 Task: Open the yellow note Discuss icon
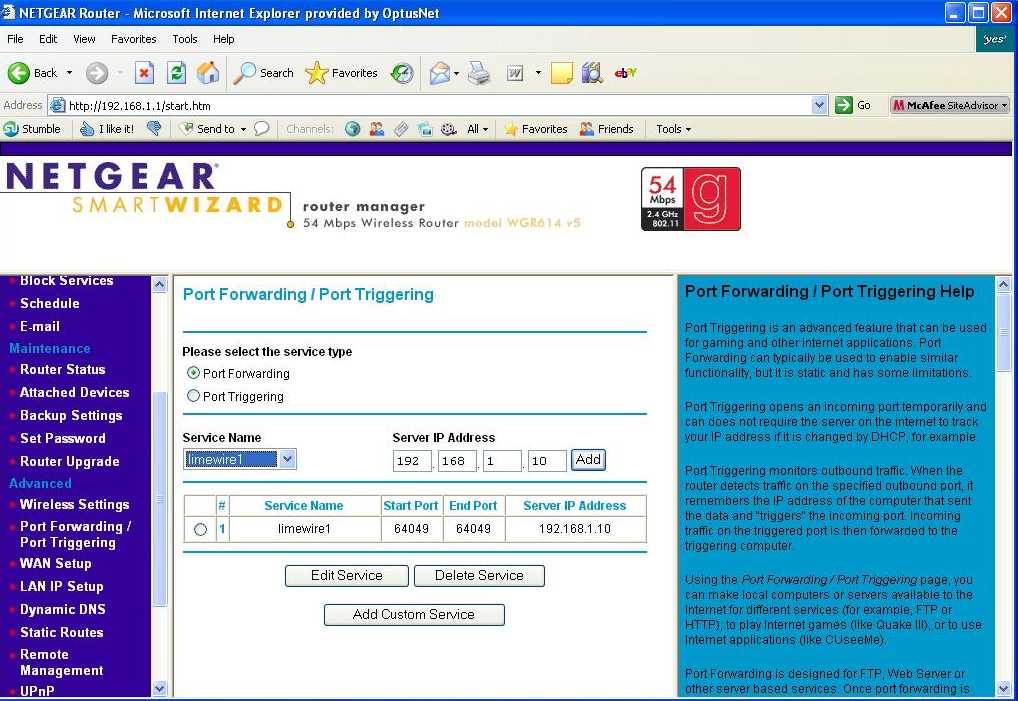(x=562, y=73)
